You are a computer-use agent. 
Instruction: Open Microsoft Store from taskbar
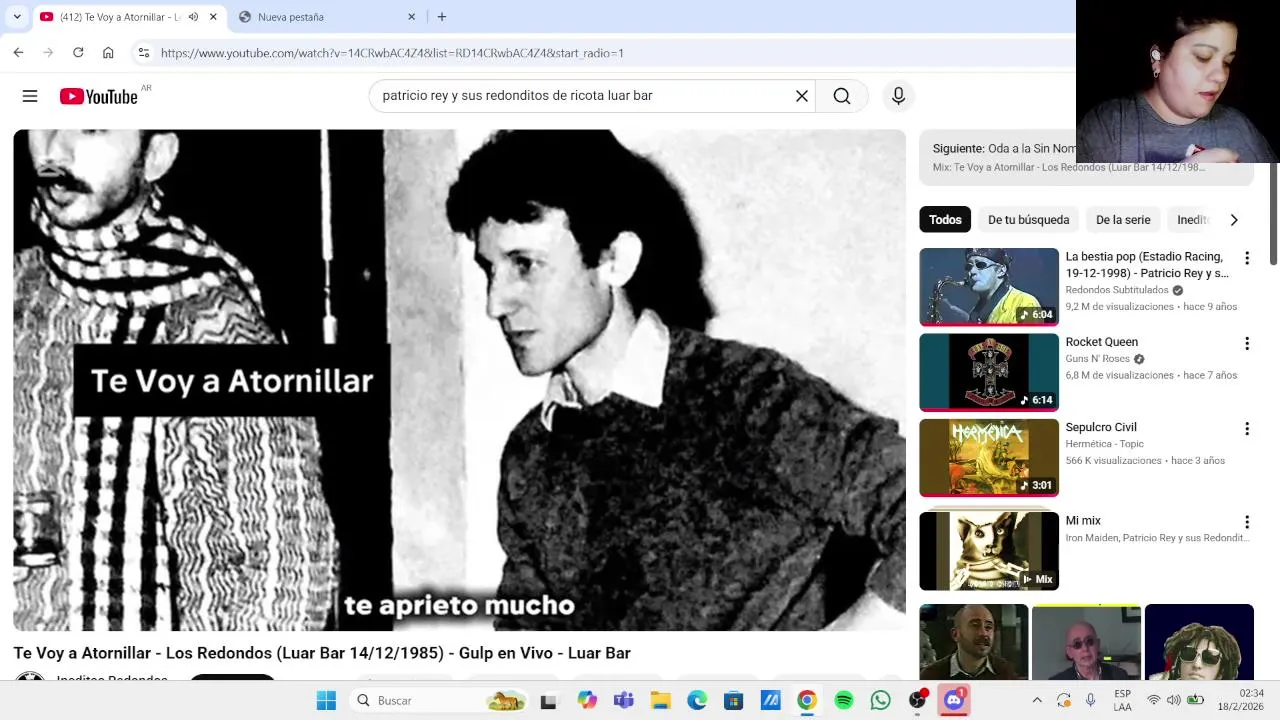tap(733, 701)
